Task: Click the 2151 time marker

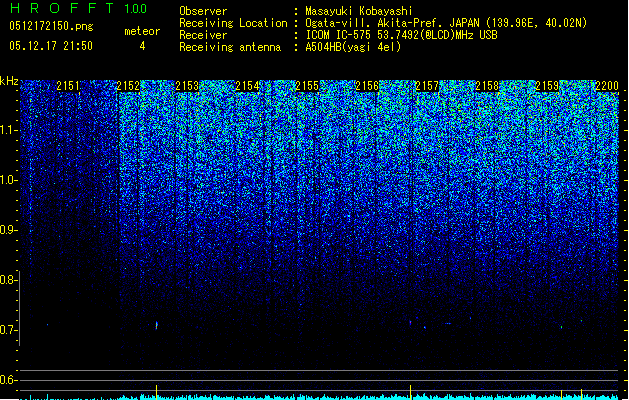Action: pyautogui.click(x=68, y=86)
